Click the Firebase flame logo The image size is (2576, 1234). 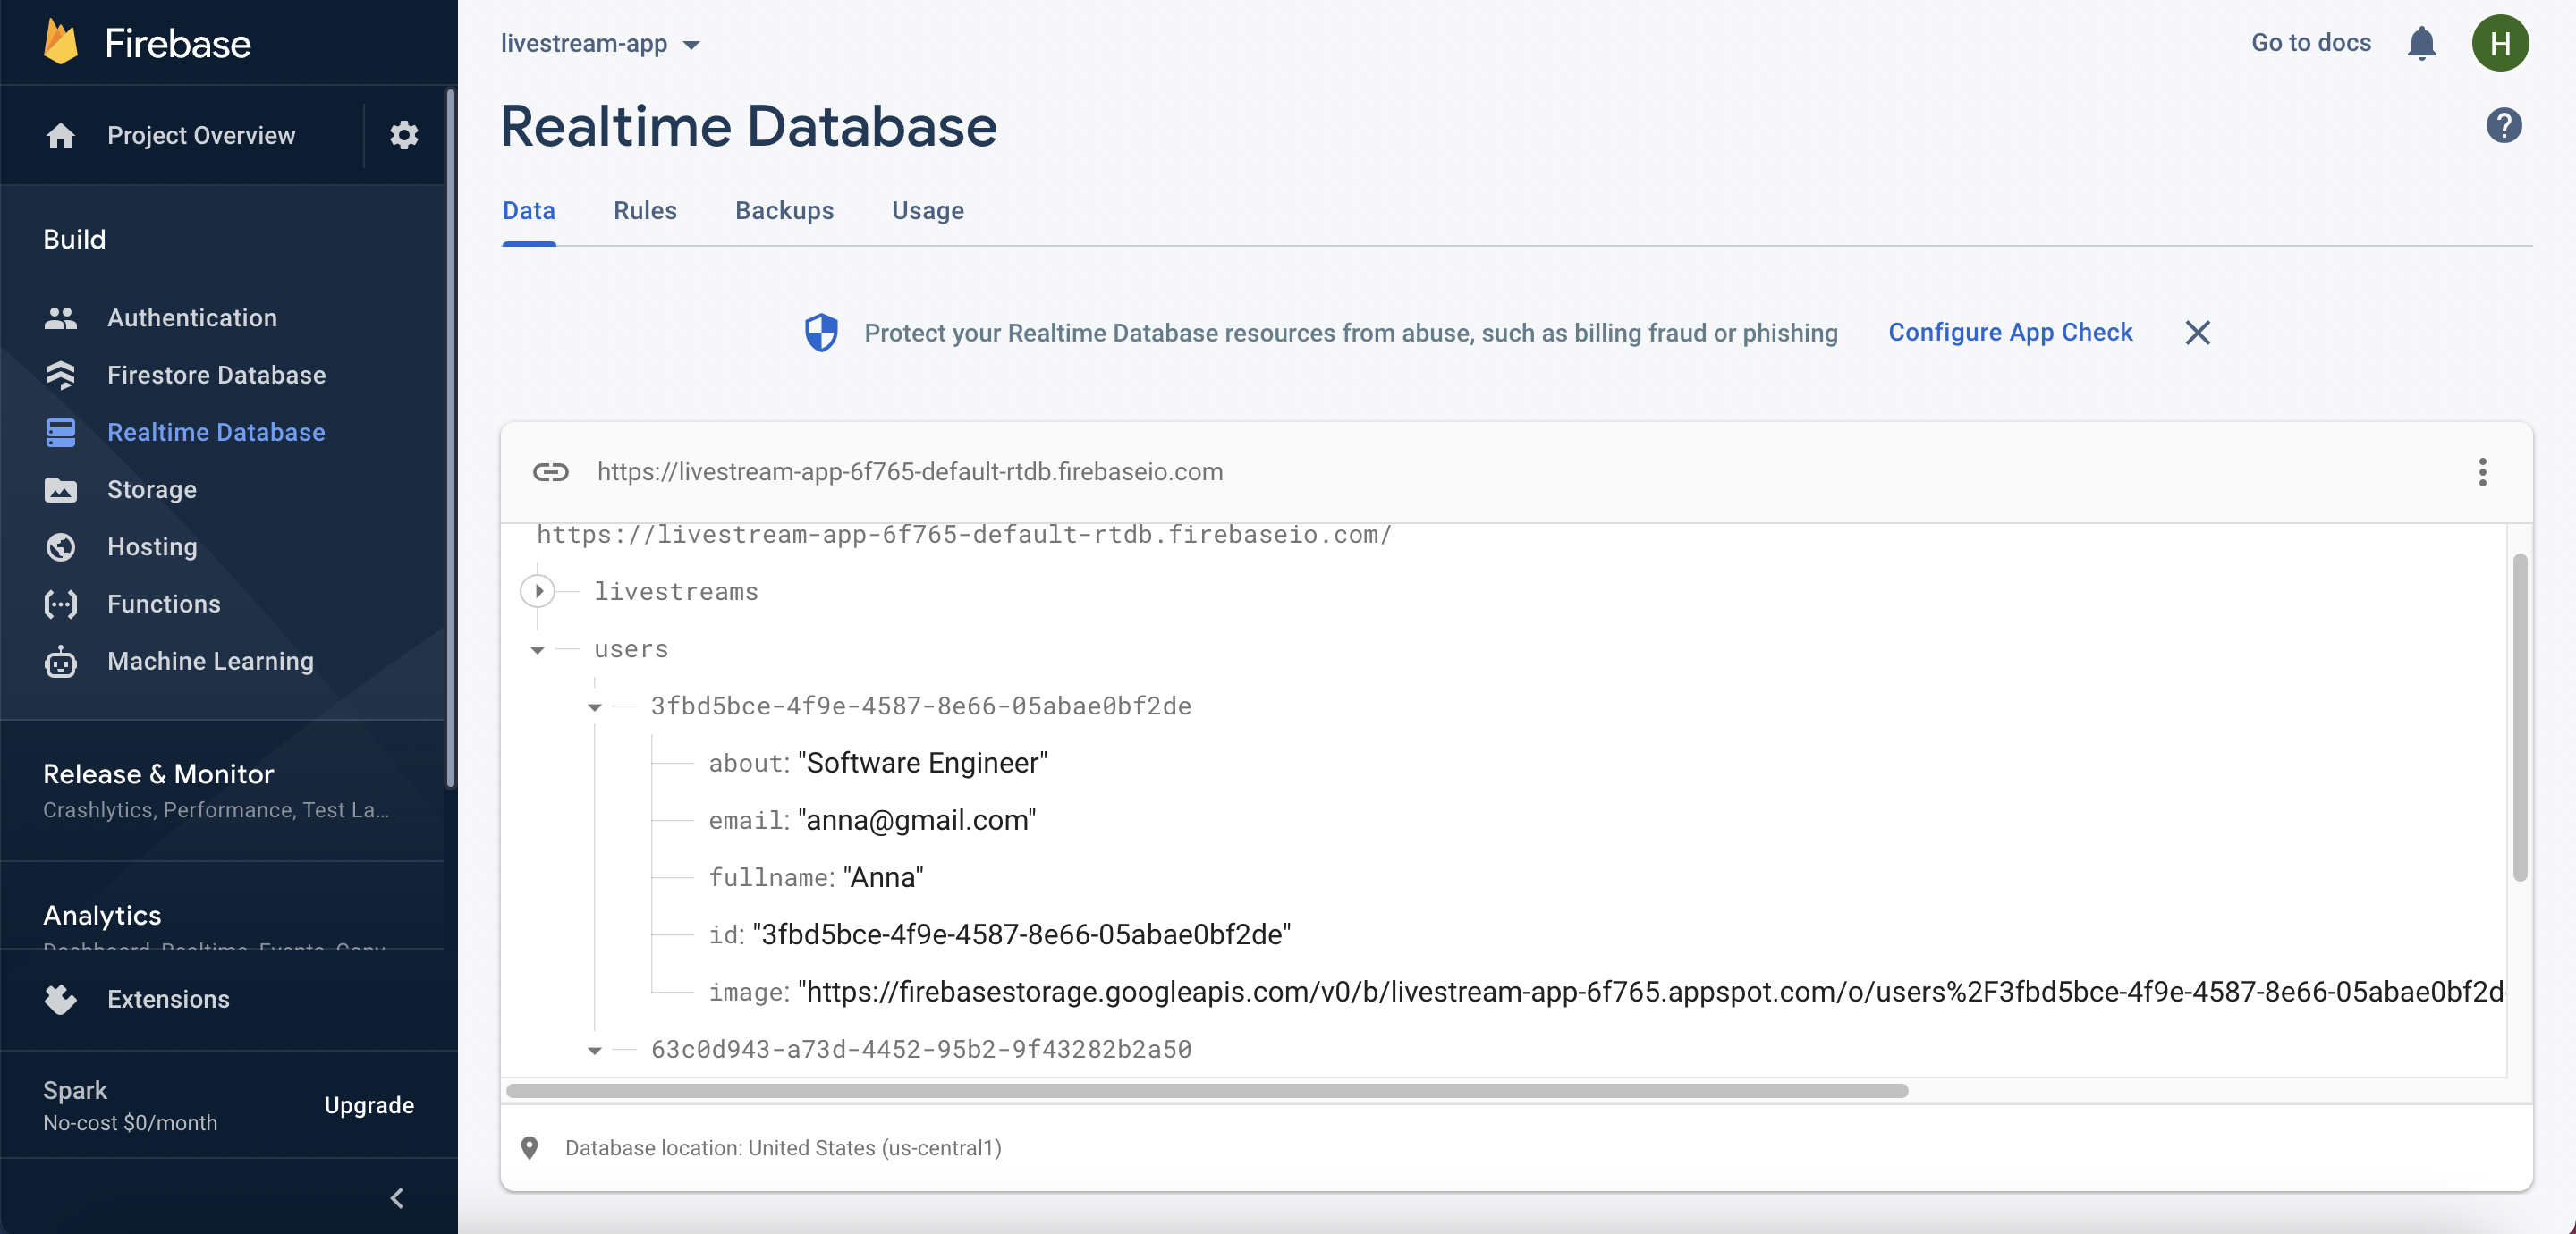click(x=60, y=43)
